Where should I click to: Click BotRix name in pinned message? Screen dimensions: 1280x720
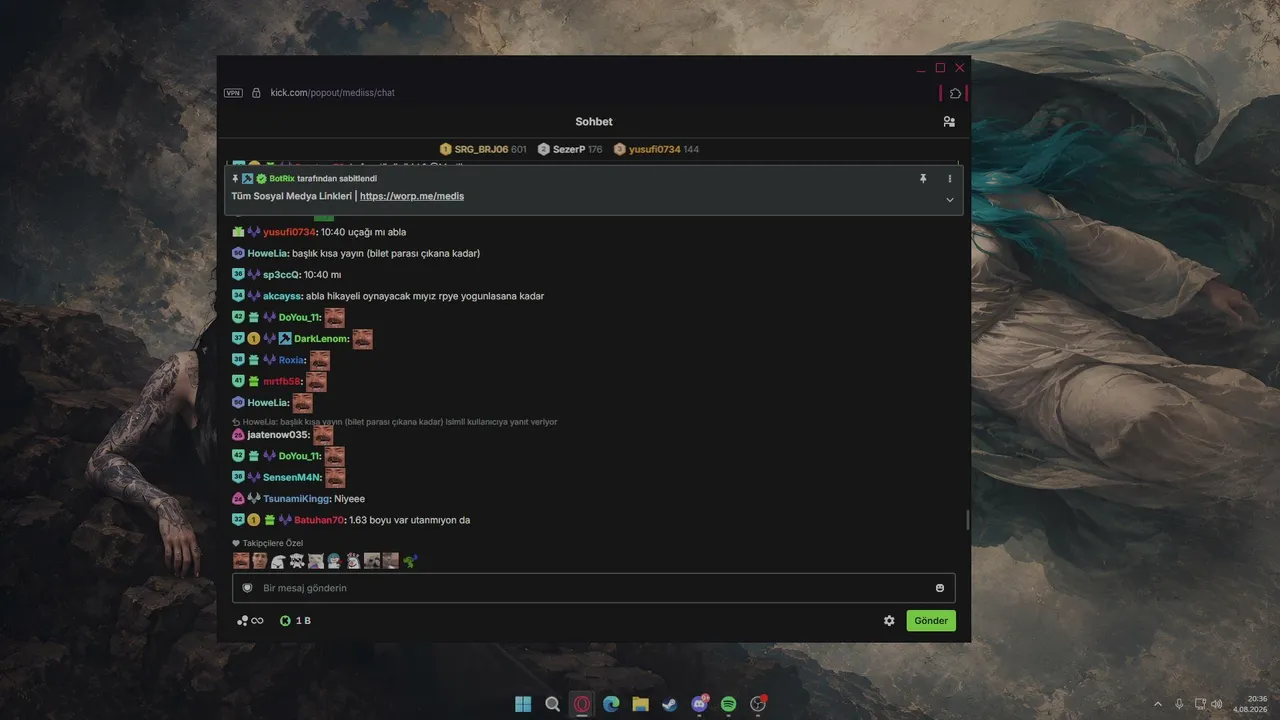[x=281, y=178]
